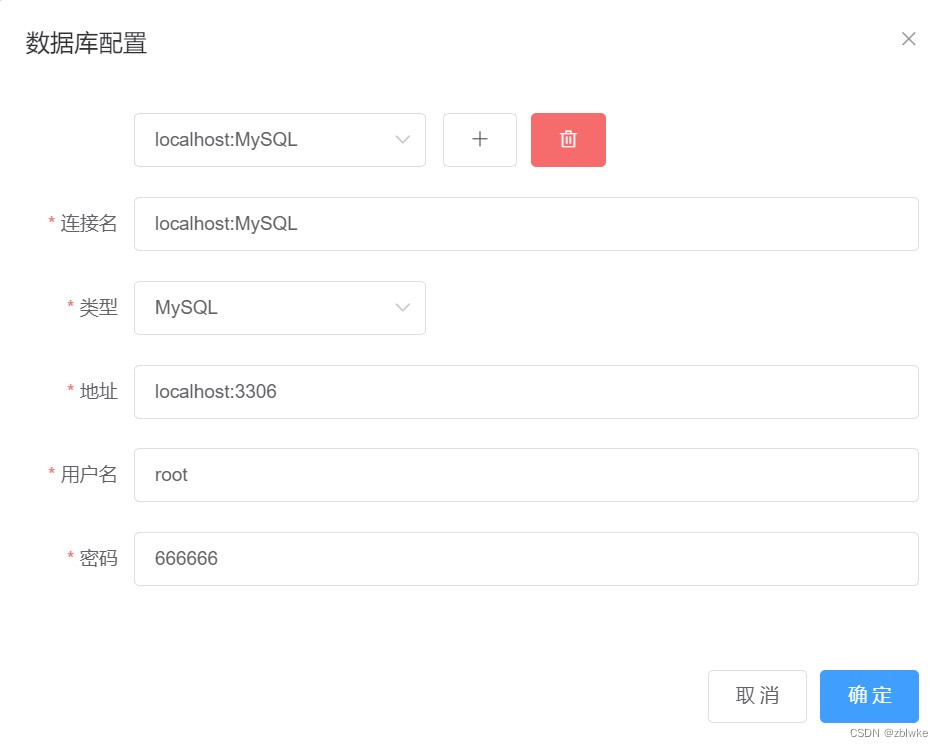Click the 取消 cancel button
This screenshot has height=747, width=943.
pos(757,696)
